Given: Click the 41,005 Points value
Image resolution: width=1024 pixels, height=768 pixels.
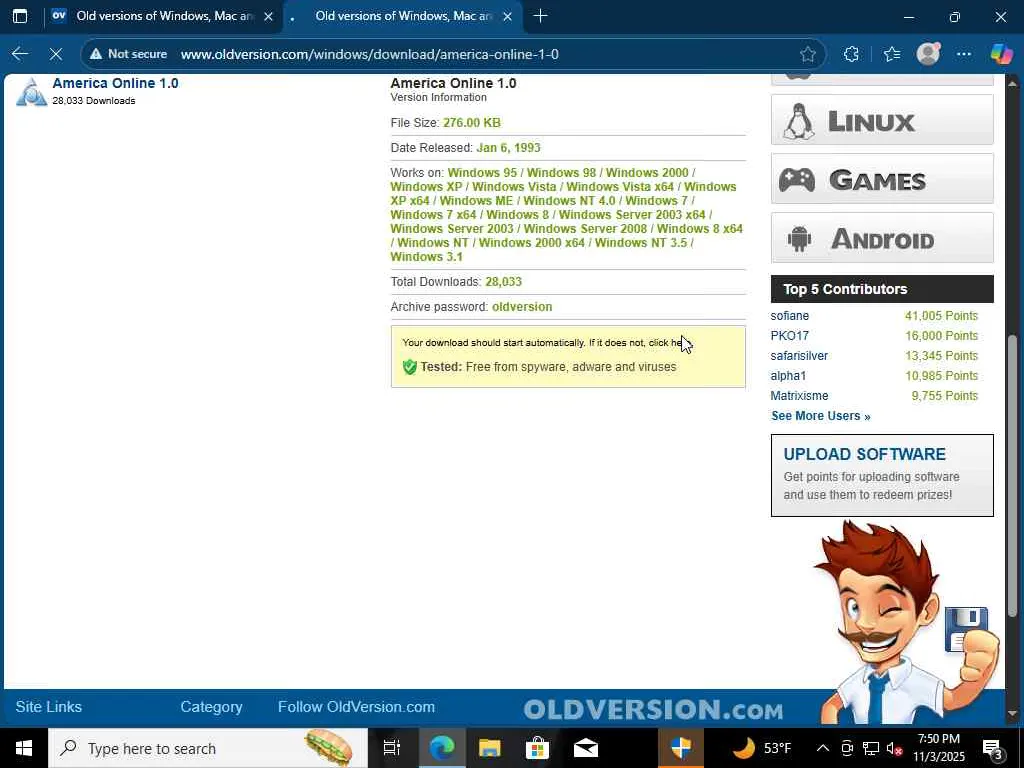Looking at the screenshot, I should click(x=941, y=315).
